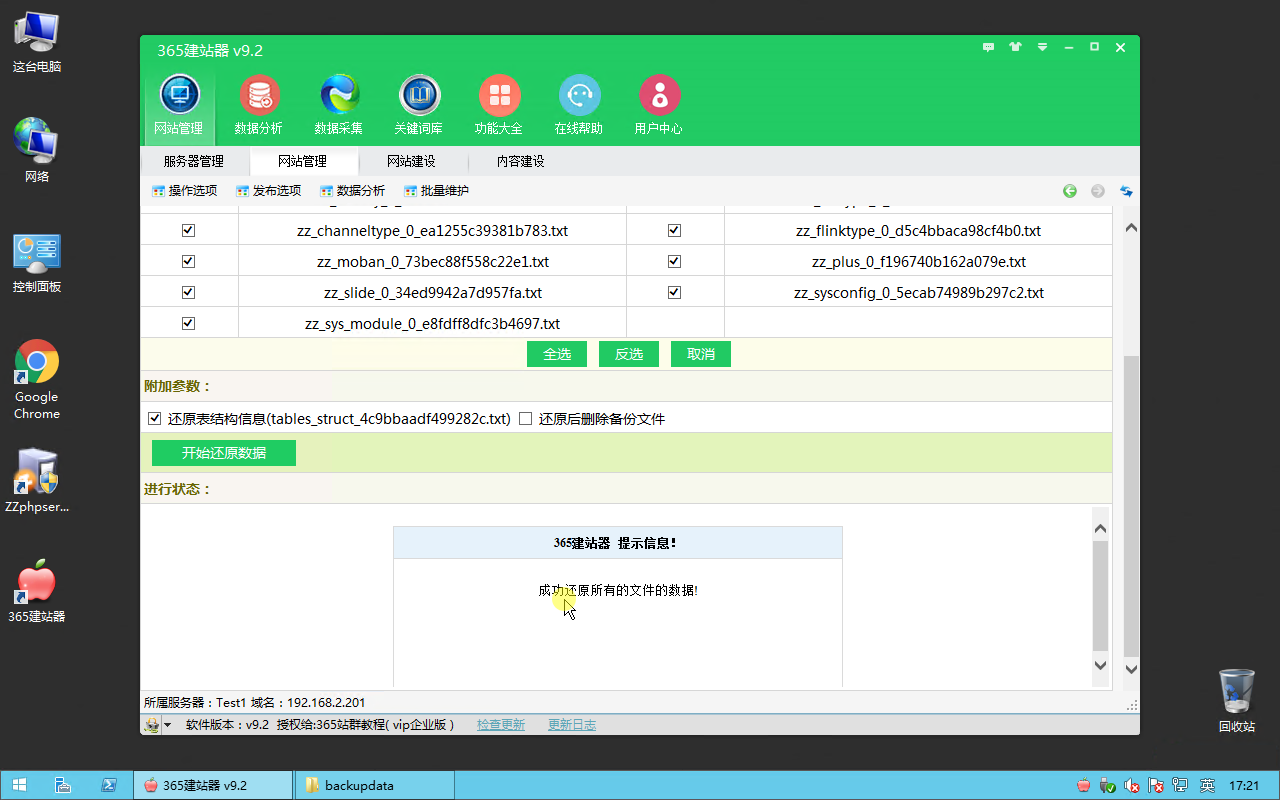Open the Google Chrome desktop shortcut
Screen dimensions: 1280x800
coord(36,379)
